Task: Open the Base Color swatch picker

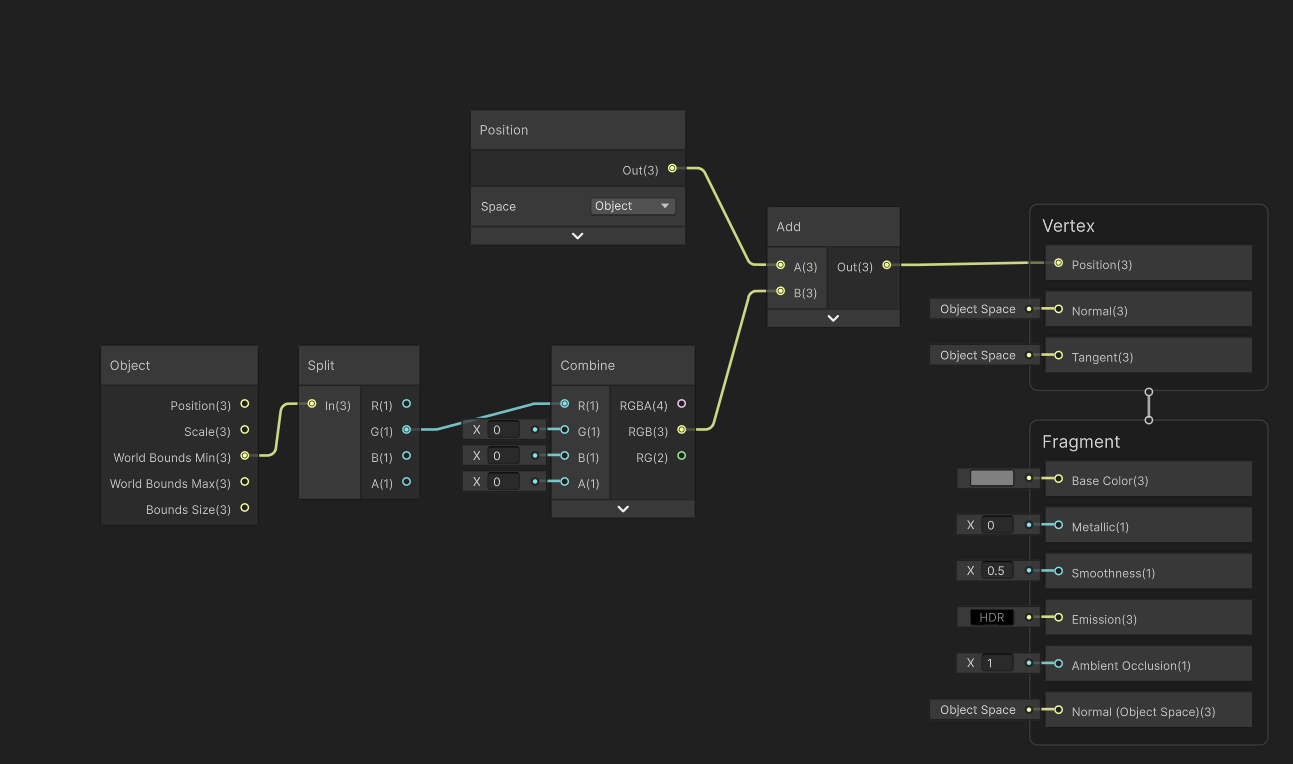Action: [989, 478]
